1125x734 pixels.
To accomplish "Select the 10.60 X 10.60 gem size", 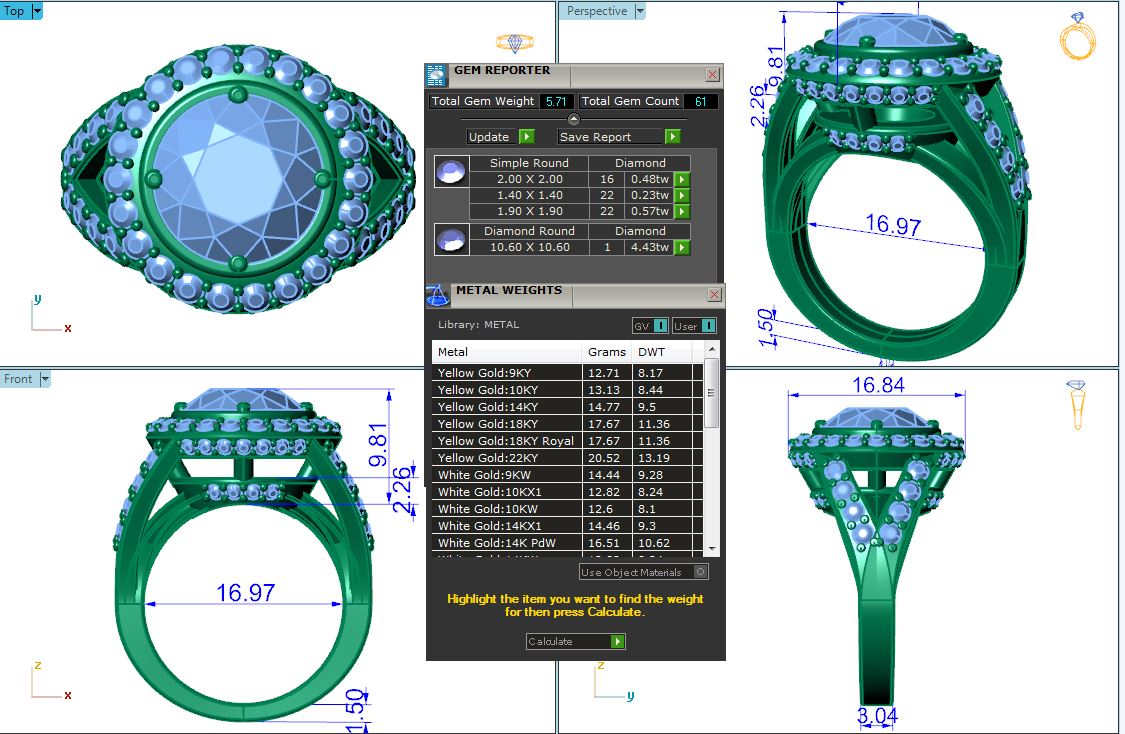I will click(529, 248).
